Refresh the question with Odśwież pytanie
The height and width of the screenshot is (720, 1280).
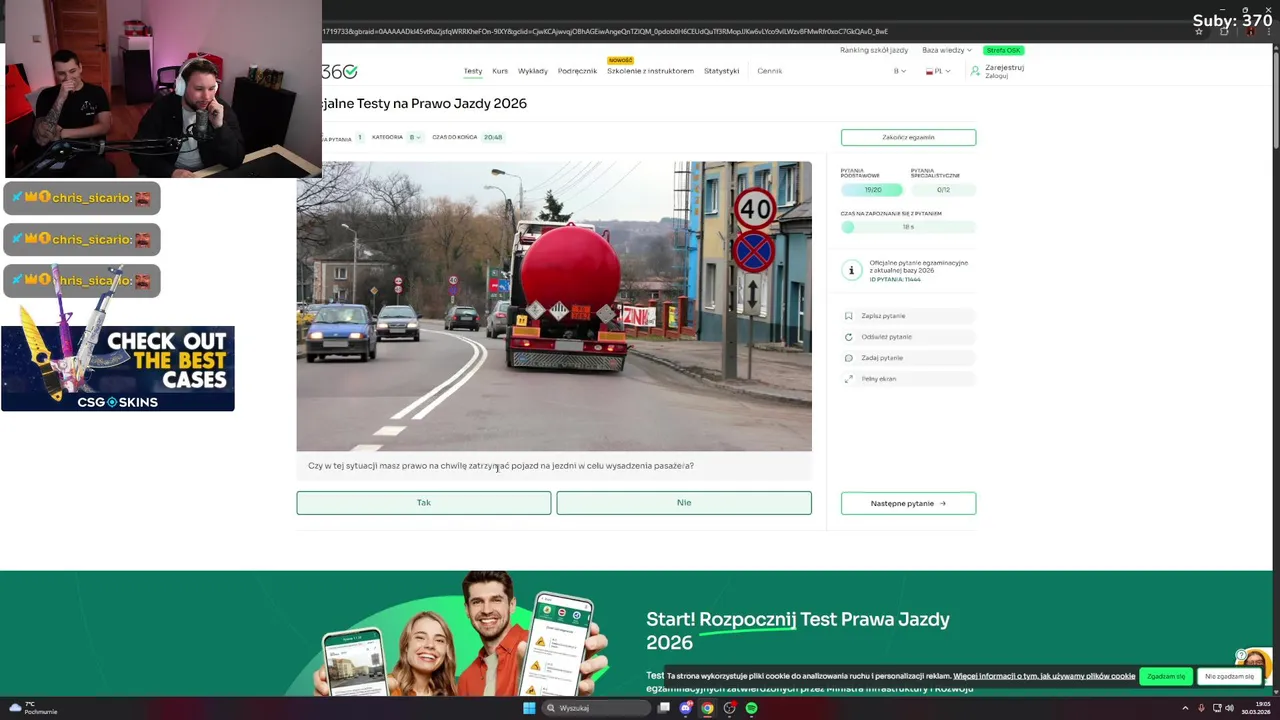coord(908,337)
